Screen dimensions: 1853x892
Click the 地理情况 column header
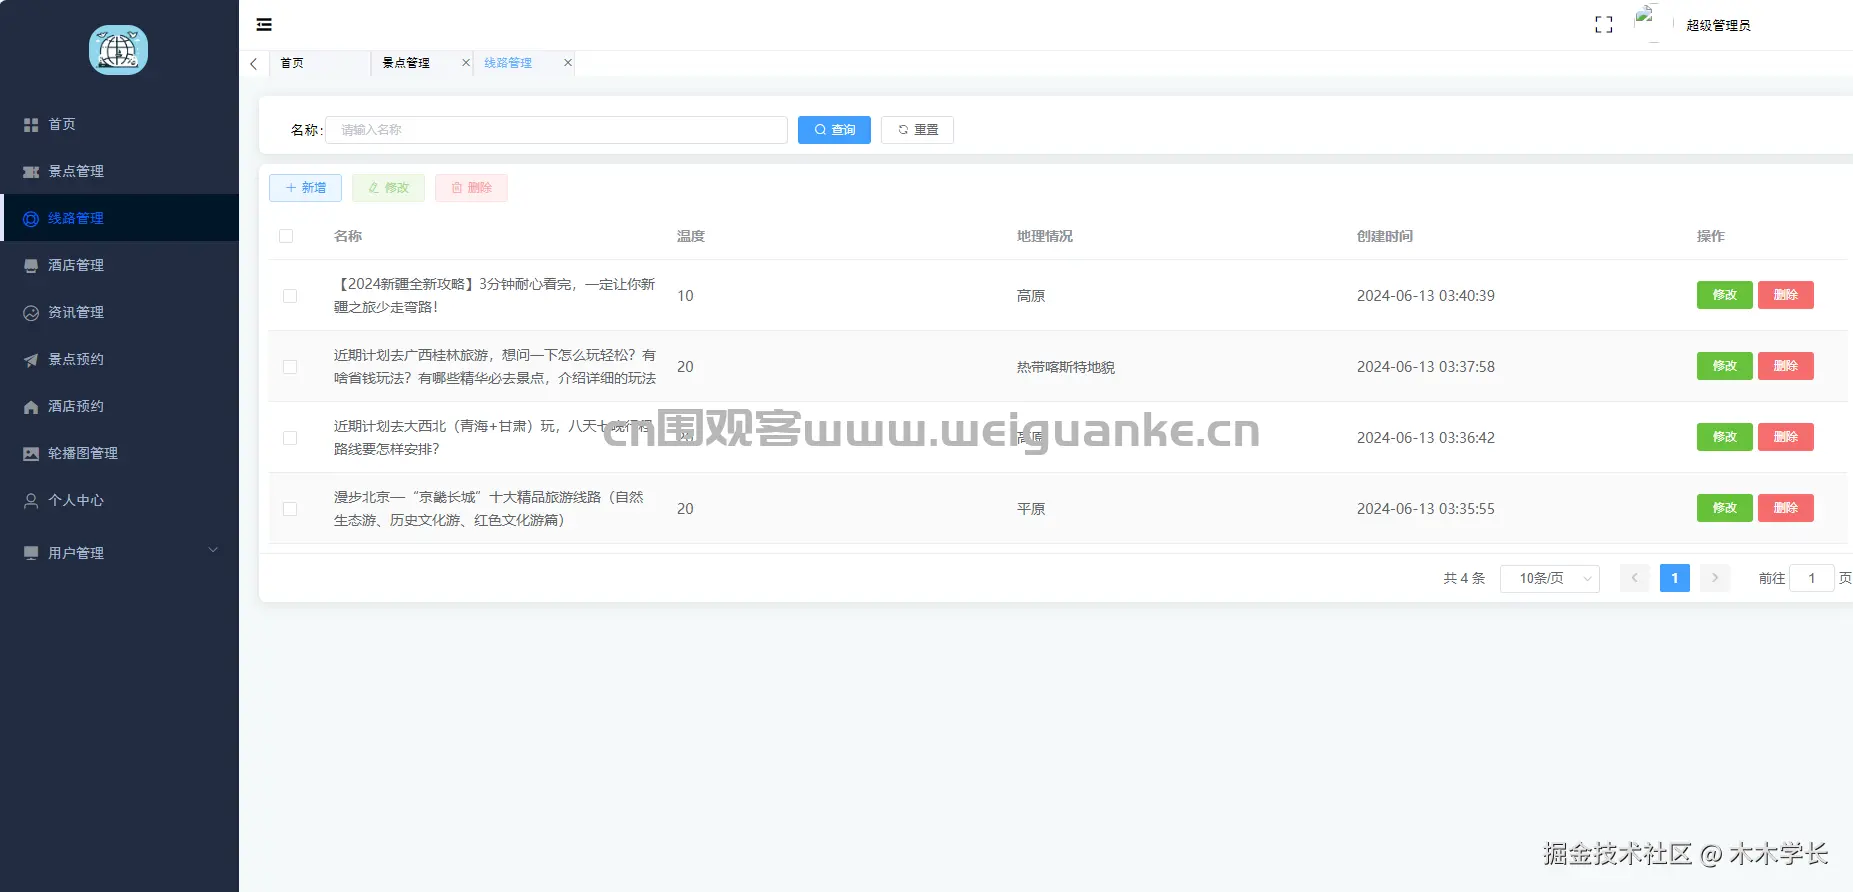click(1045, 236)
